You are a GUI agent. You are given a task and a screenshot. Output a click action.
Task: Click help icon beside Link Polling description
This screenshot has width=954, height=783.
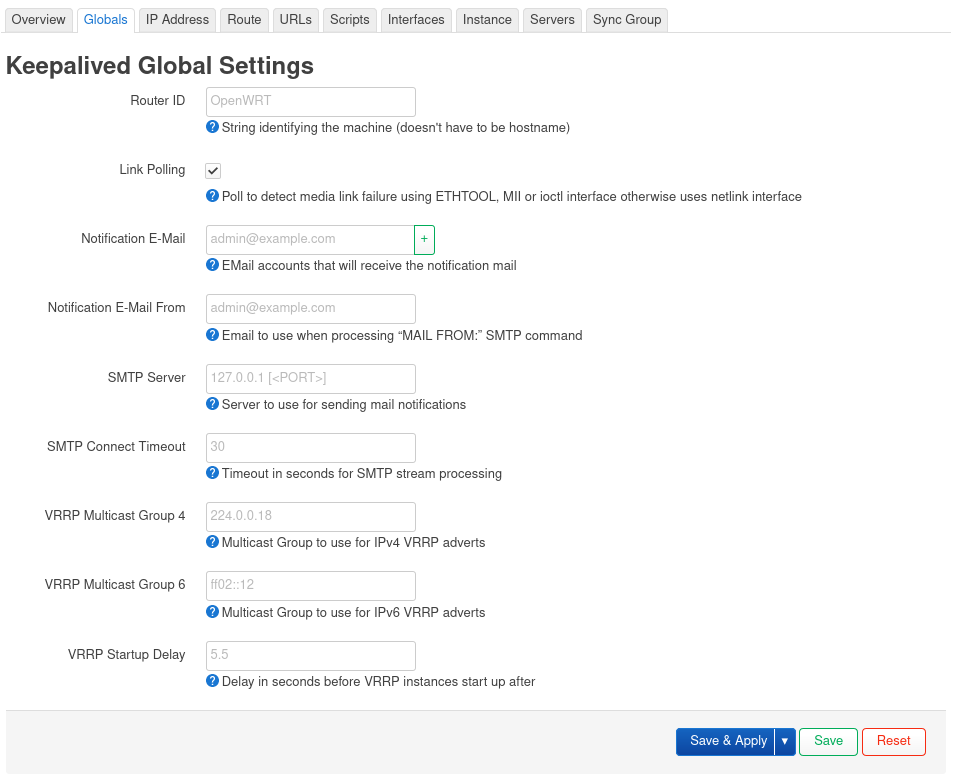(212, 196)
